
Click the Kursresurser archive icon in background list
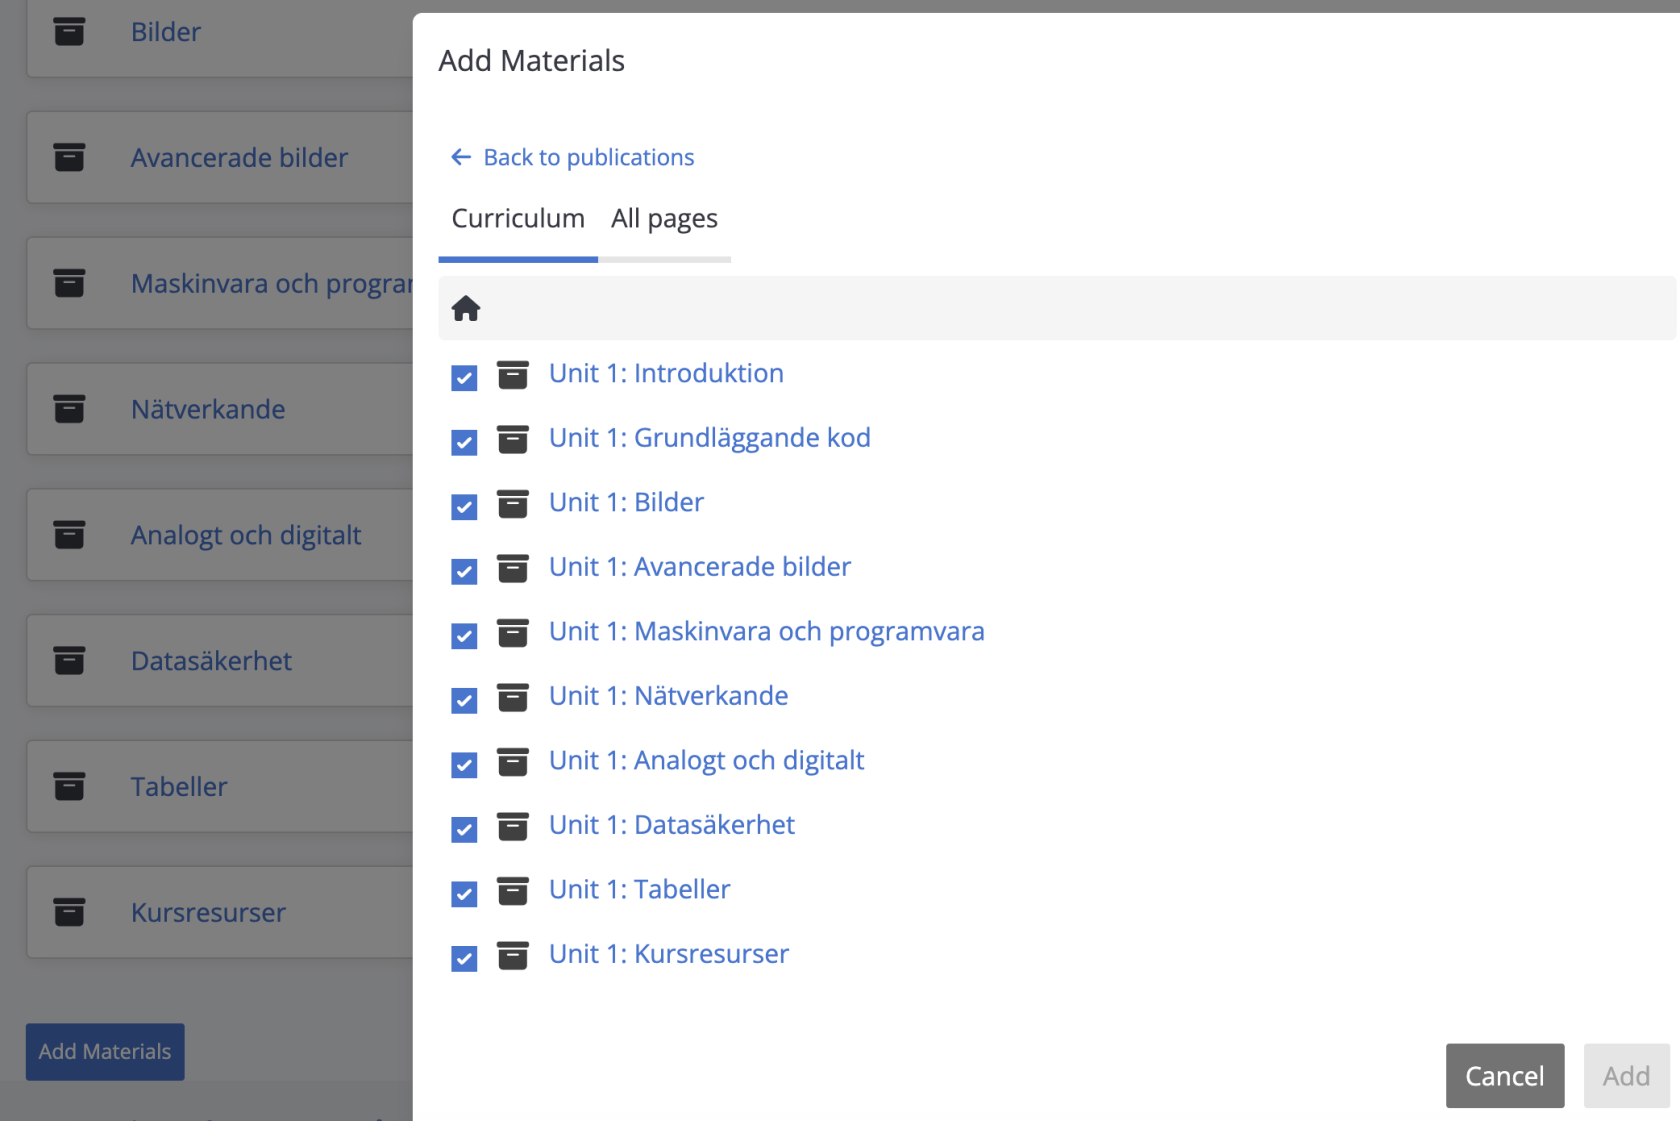69,912
